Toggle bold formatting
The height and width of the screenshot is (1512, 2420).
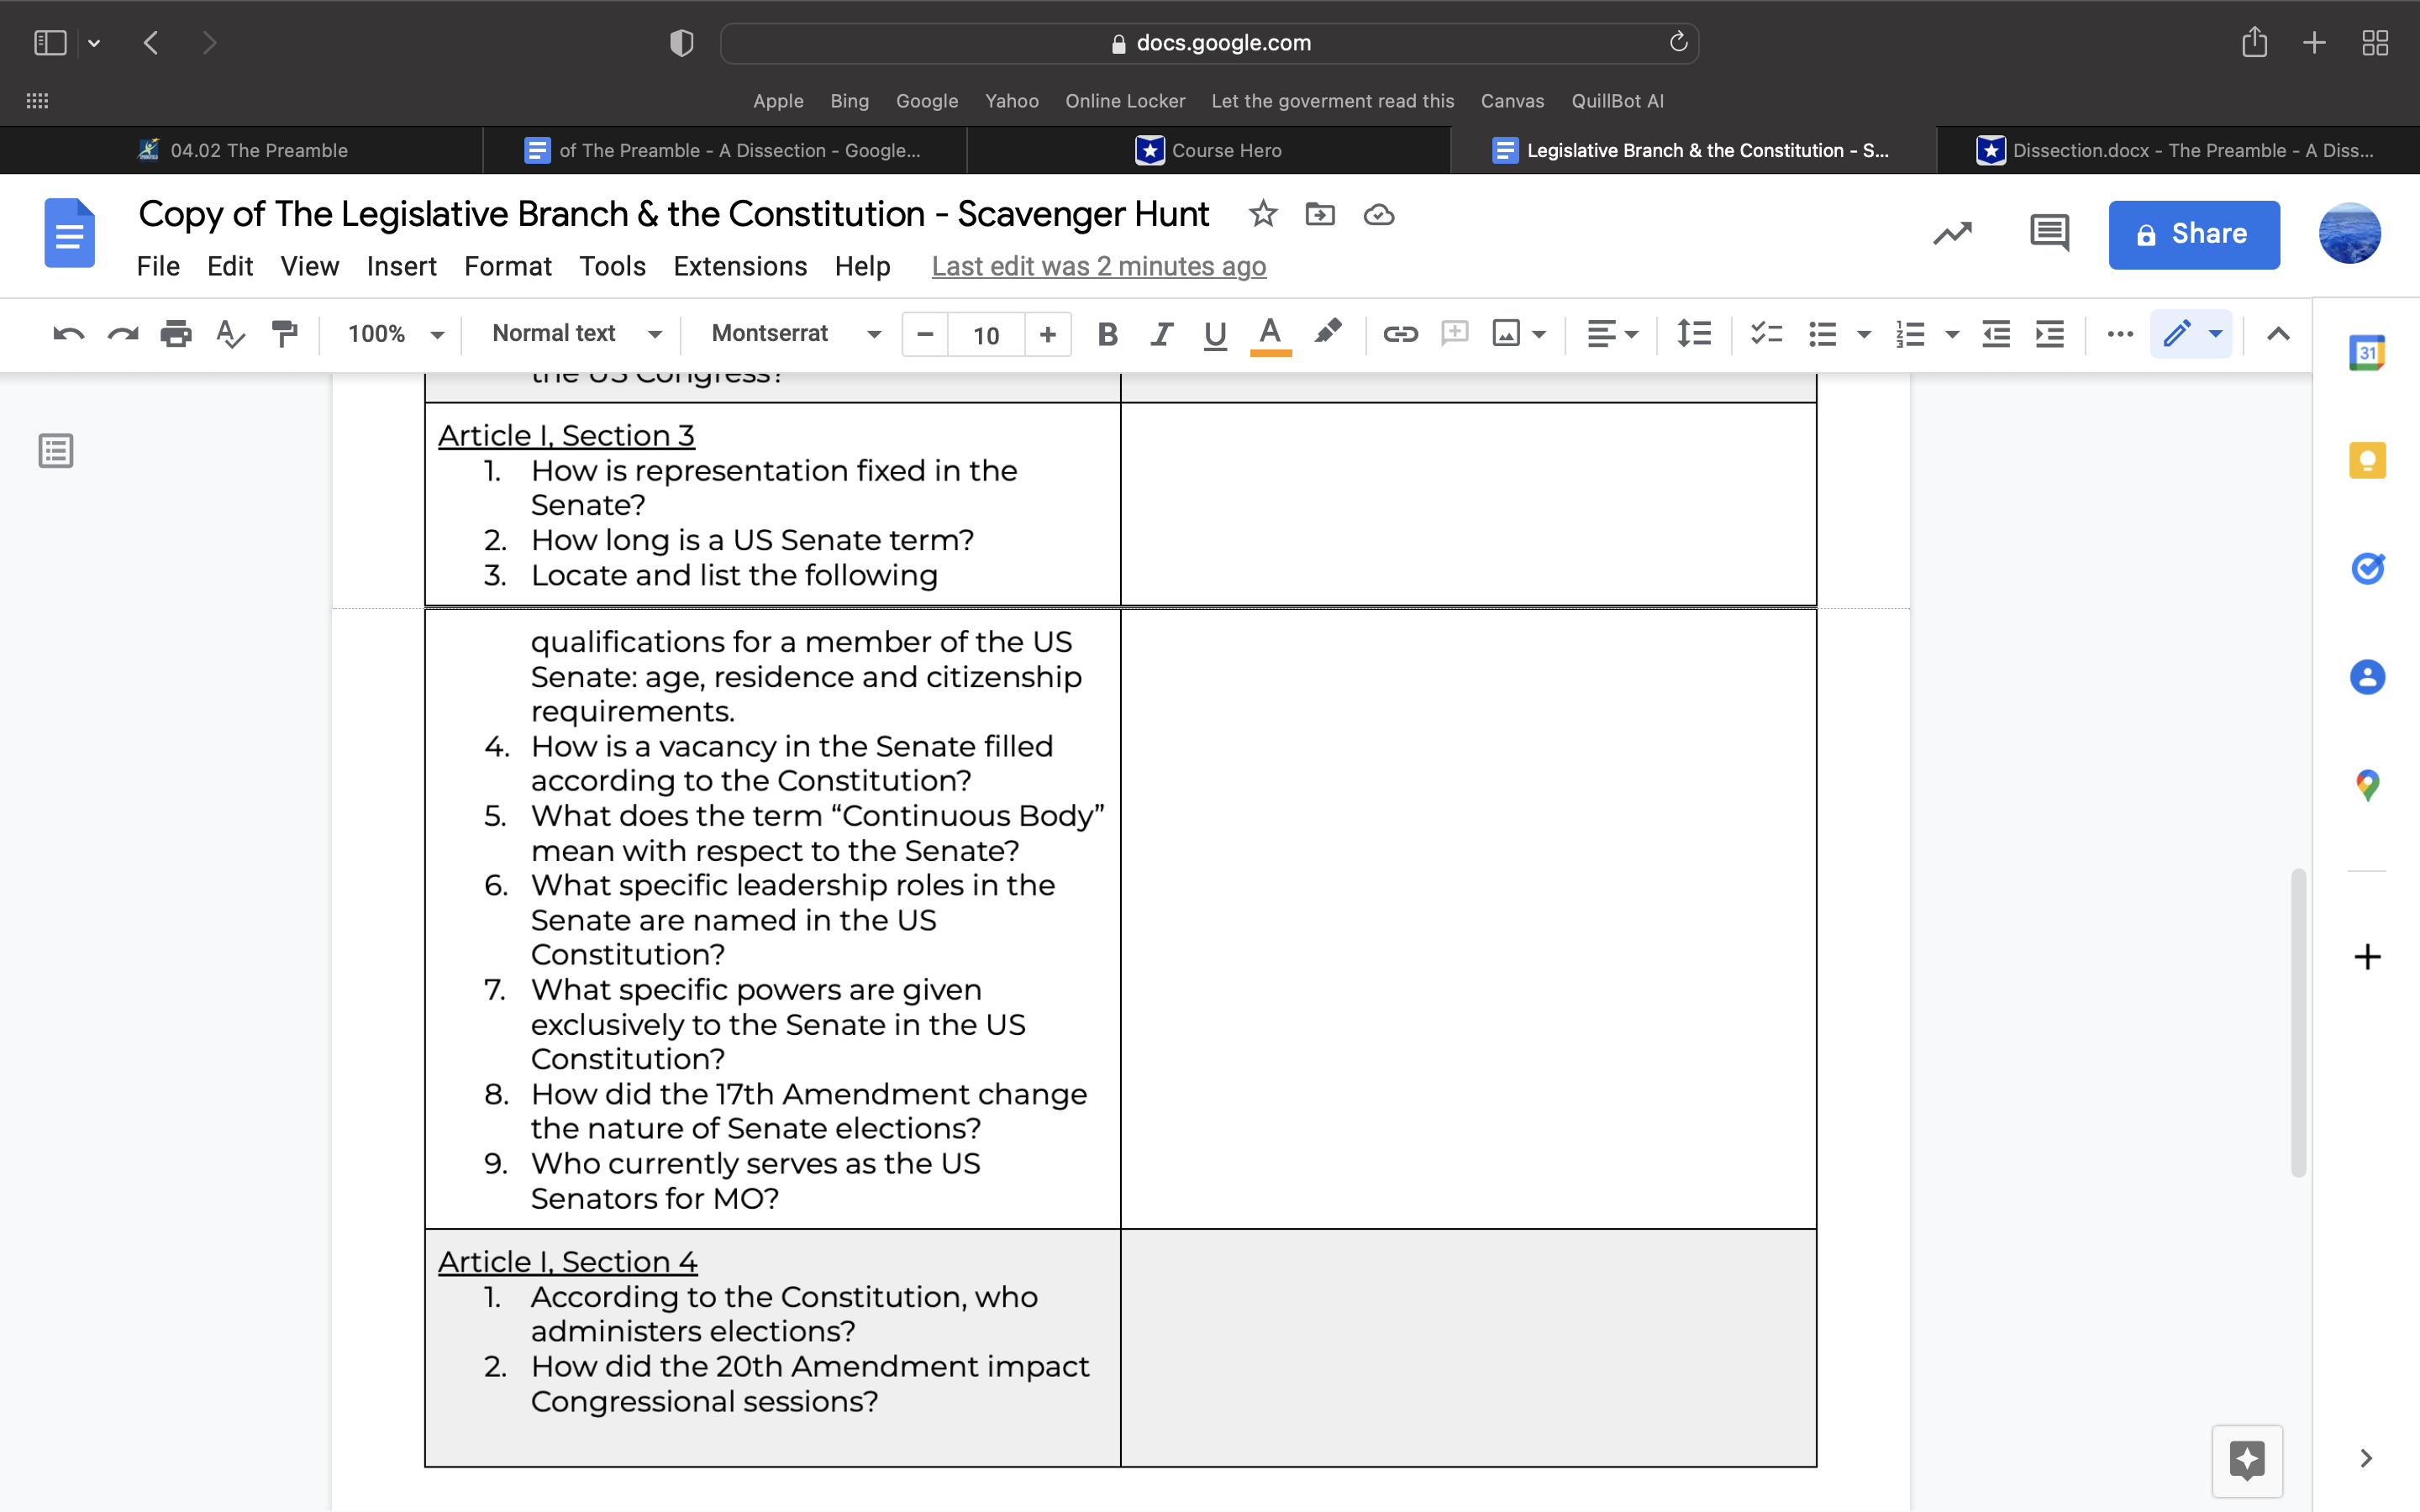pyautogui.click(x=1107, y=334)
